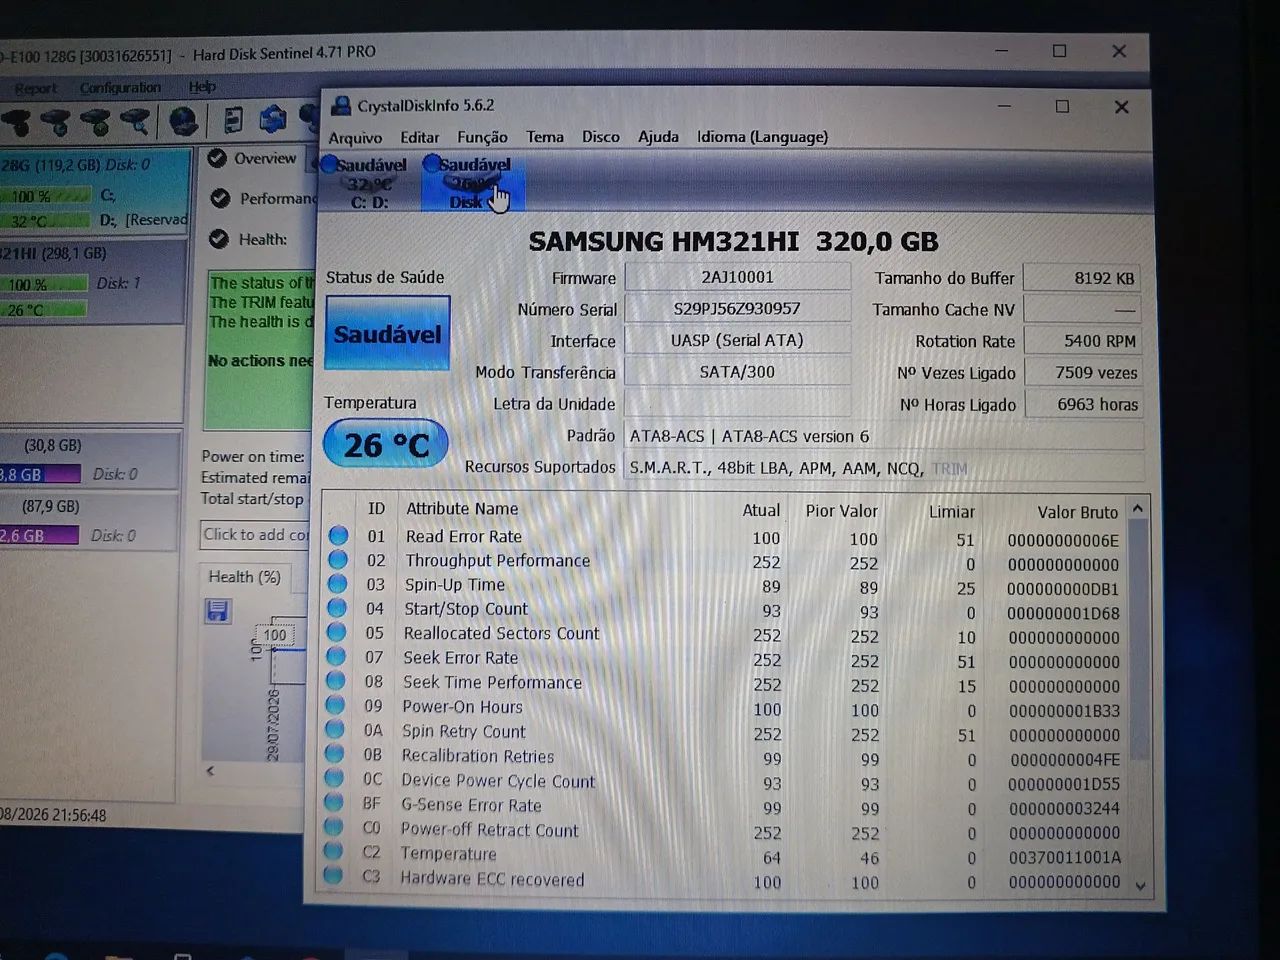The width and height of the screenshot is (1280, 960).
Task: Click the status circle of Spin Retry Count
Action: pos(335,730)
